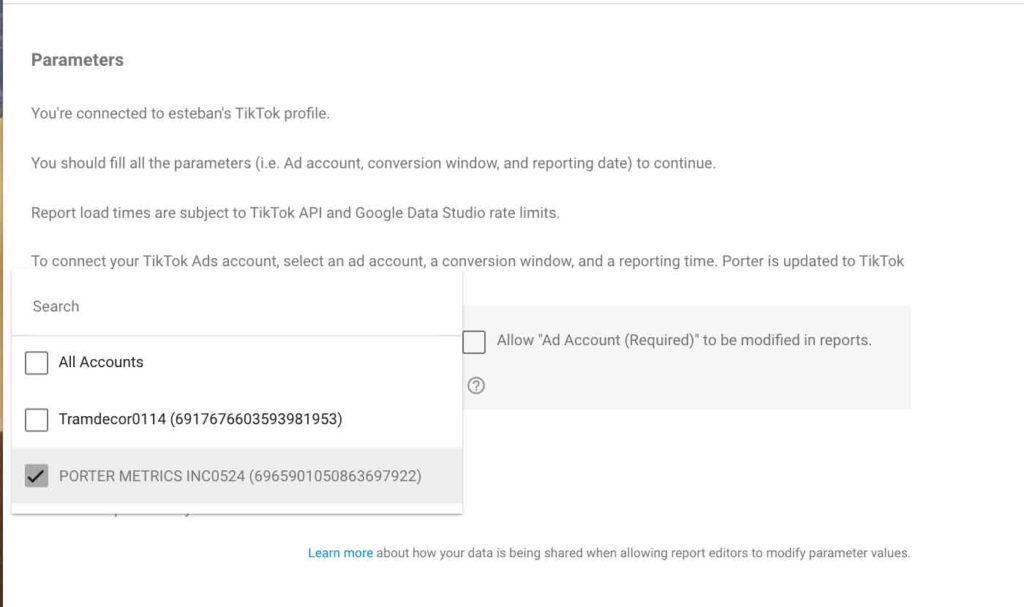Uncheck the PORTER METRICS INC0524 checkbox
Image resolution: width=1024 pixels, height=607 pixels.
click(37, 476)
